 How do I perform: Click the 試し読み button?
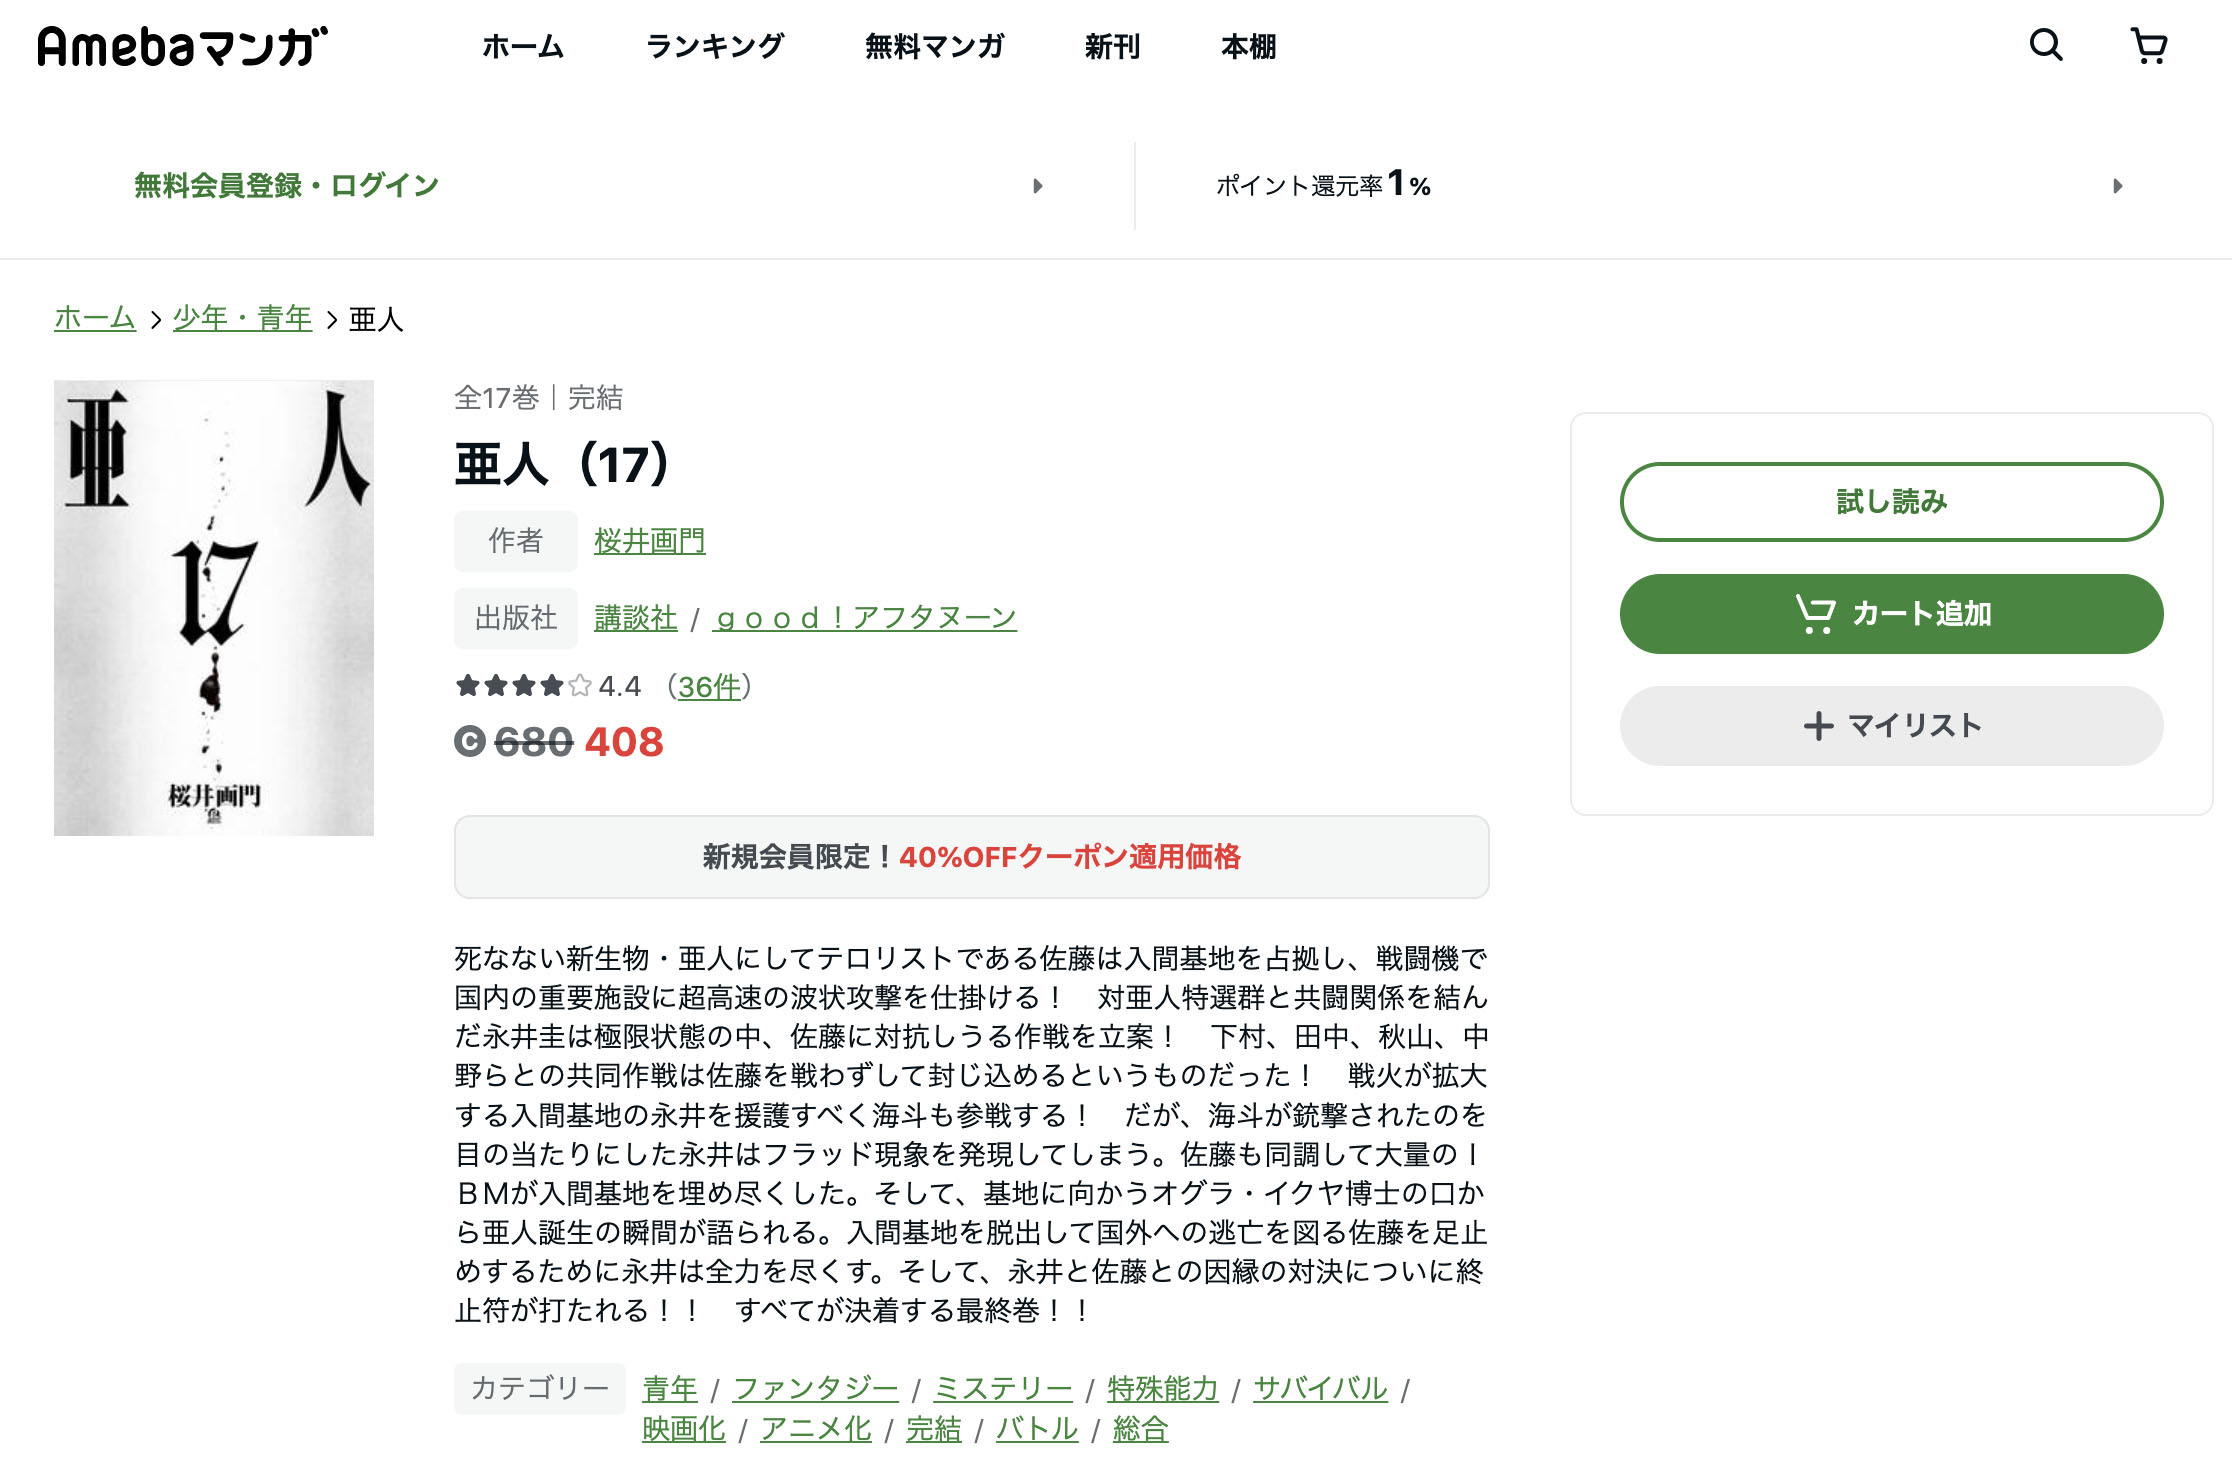coord(1891,502)
